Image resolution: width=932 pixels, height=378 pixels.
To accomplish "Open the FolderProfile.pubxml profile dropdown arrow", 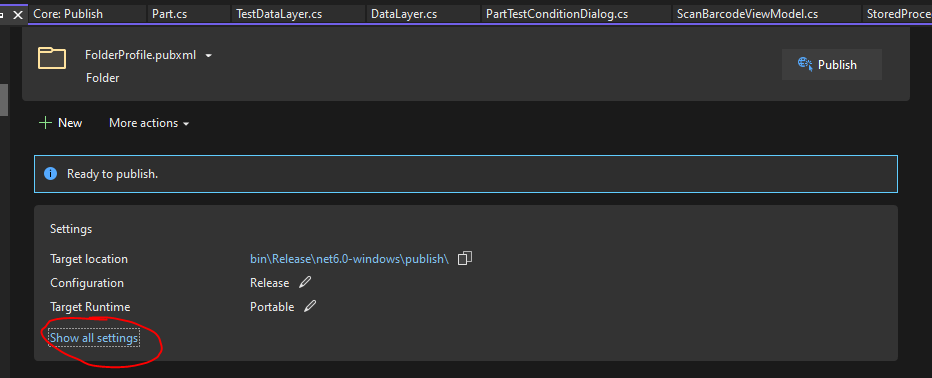I will pyautogui.click(x=209, y=55).
